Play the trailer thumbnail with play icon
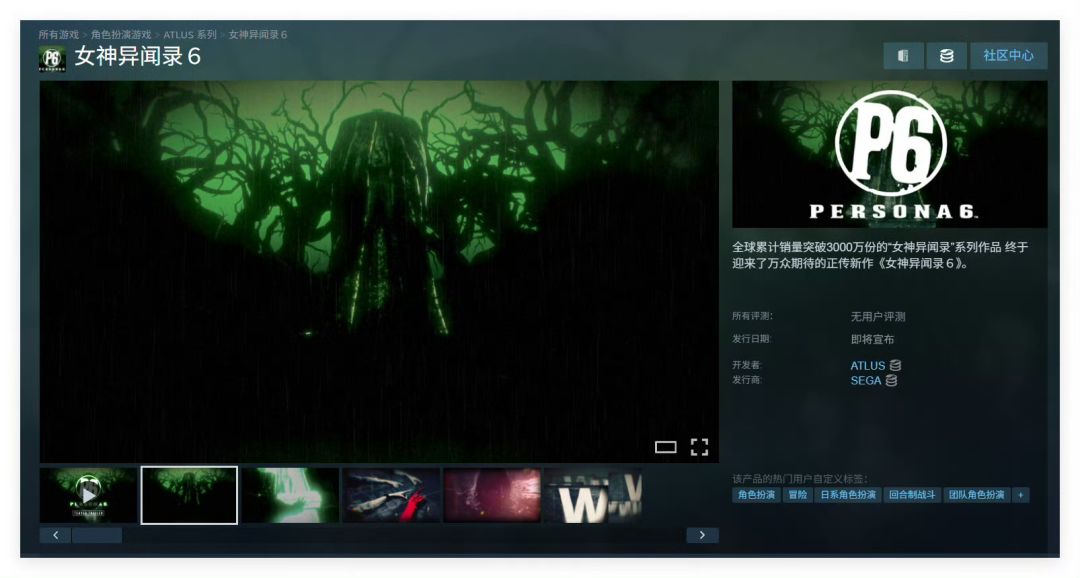 pos(88,495)
